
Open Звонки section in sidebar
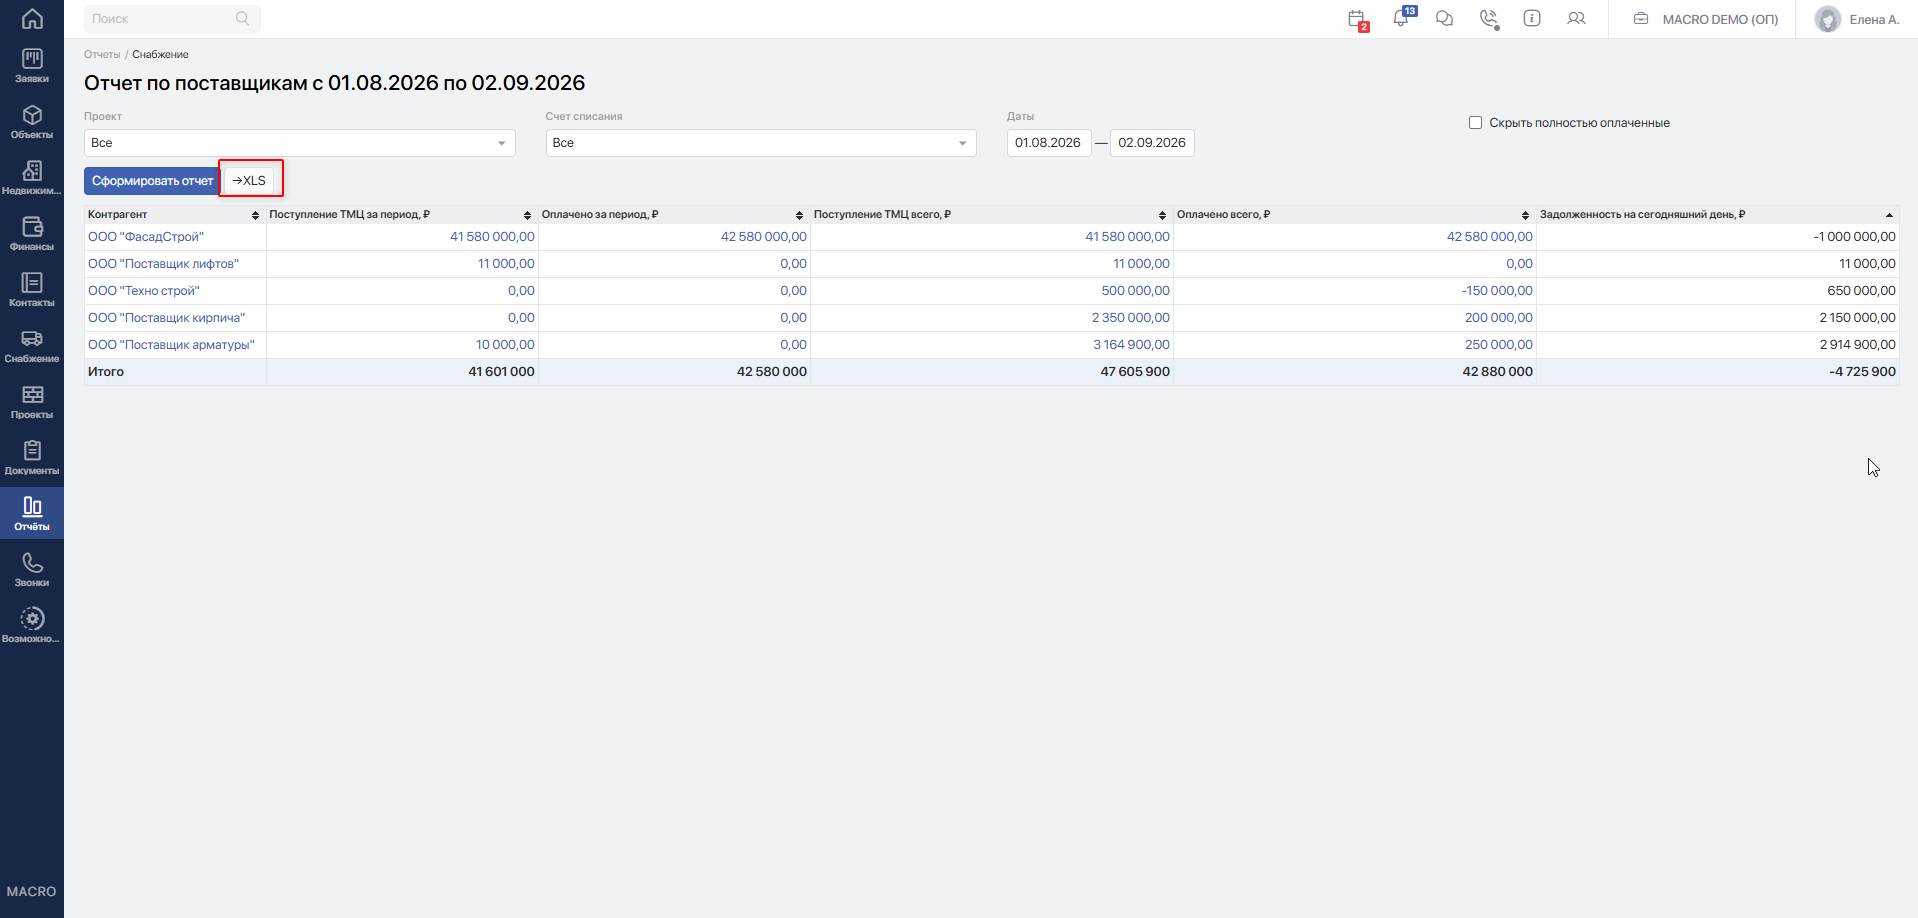pos(32,570)
